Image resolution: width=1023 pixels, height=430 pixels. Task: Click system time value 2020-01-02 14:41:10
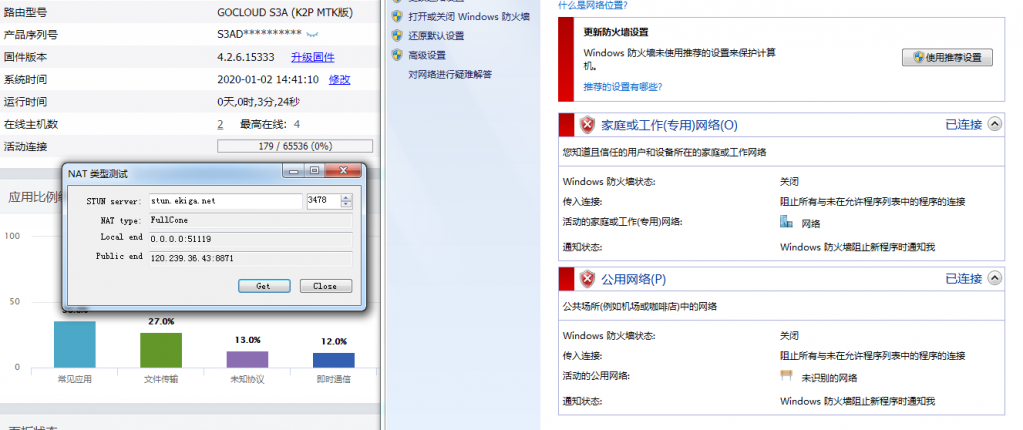(267, 80)
